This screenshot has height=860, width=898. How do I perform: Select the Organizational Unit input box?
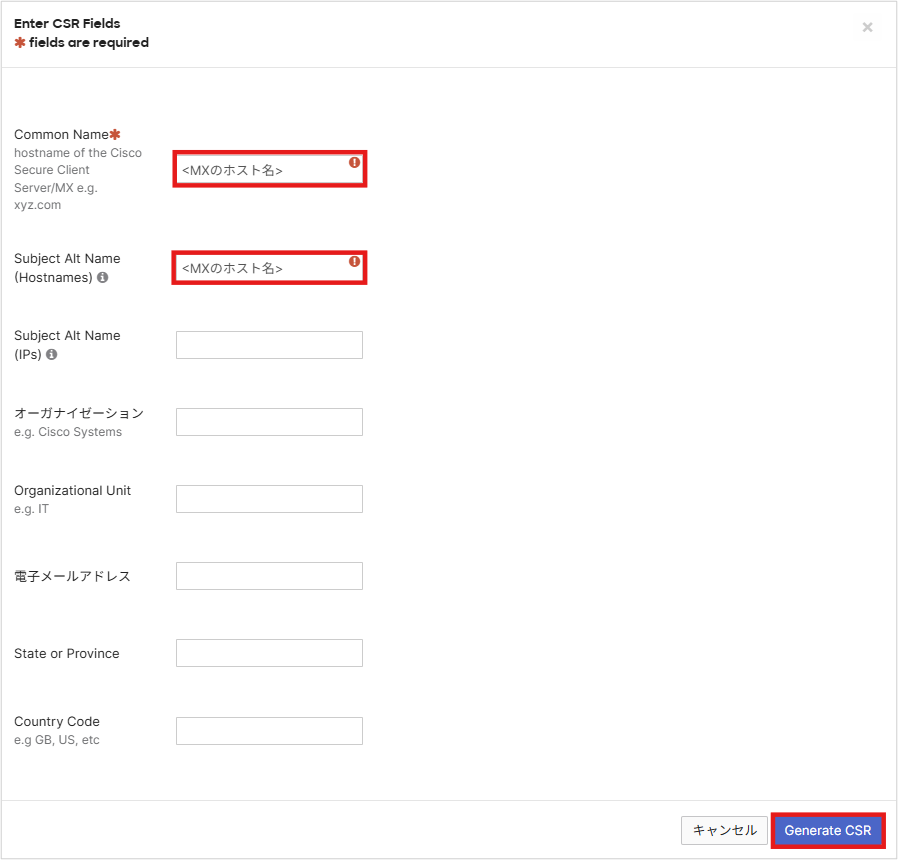pyautogui.click(x=269, y=499)
